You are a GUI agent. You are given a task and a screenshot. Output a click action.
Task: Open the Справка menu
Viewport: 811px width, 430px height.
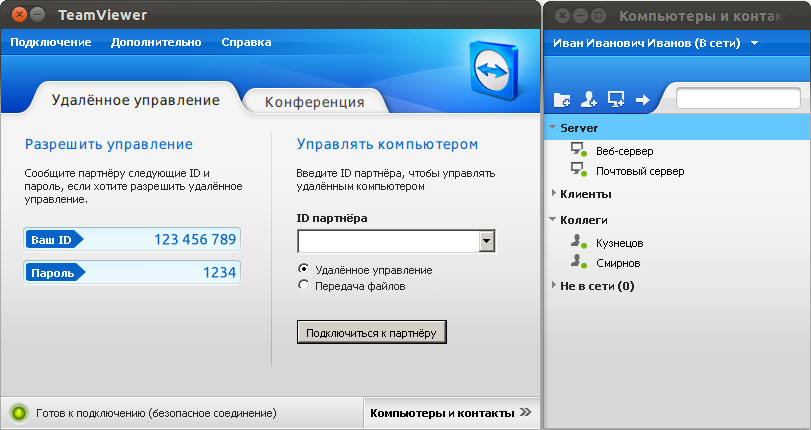click(246, 42)
